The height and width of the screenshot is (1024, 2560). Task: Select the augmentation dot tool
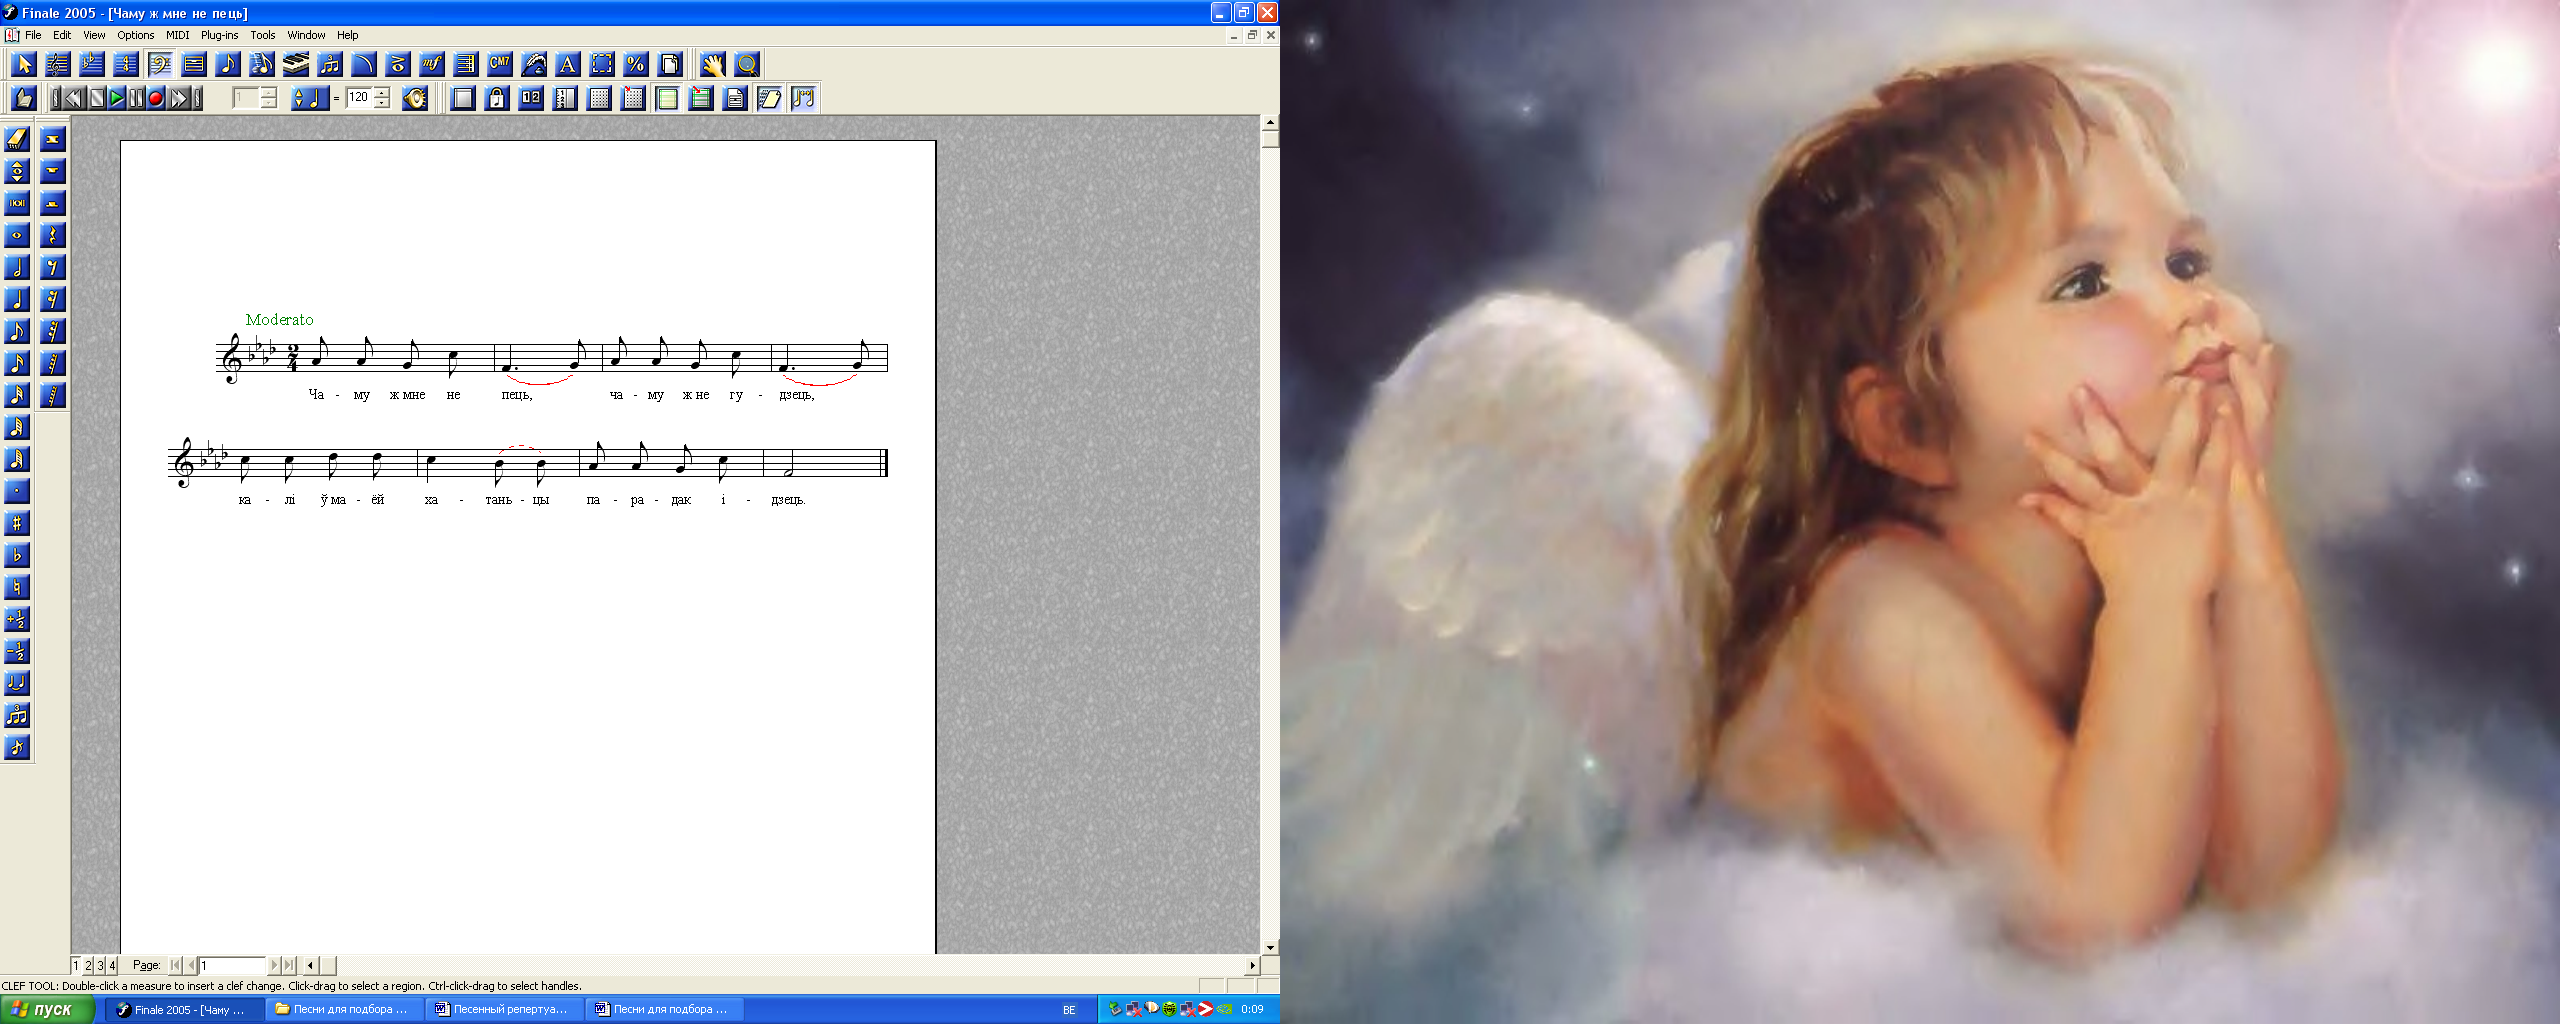17,491
